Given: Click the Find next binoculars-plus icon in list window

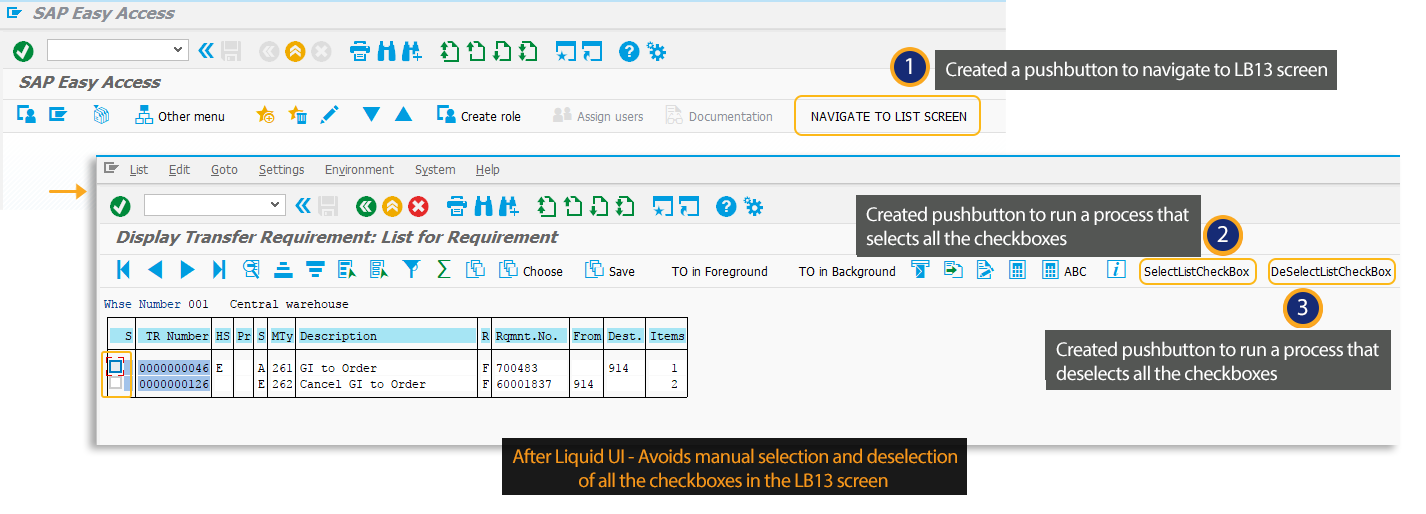Looking at the screenshot, I should [510, 206].
